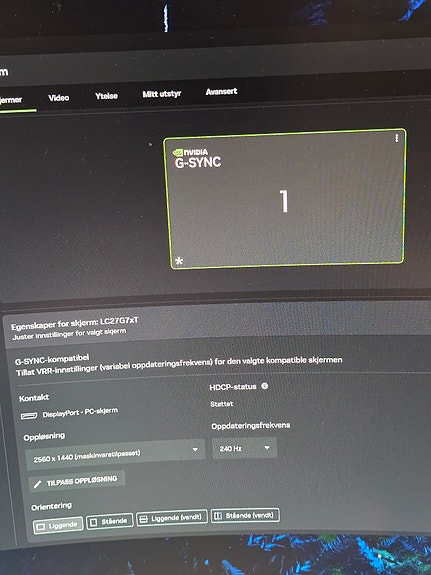Screen dimensions: 431x575
Task: Open the Oppløsning 2560 x 1440 dropdown
Action: coord(115,455)
